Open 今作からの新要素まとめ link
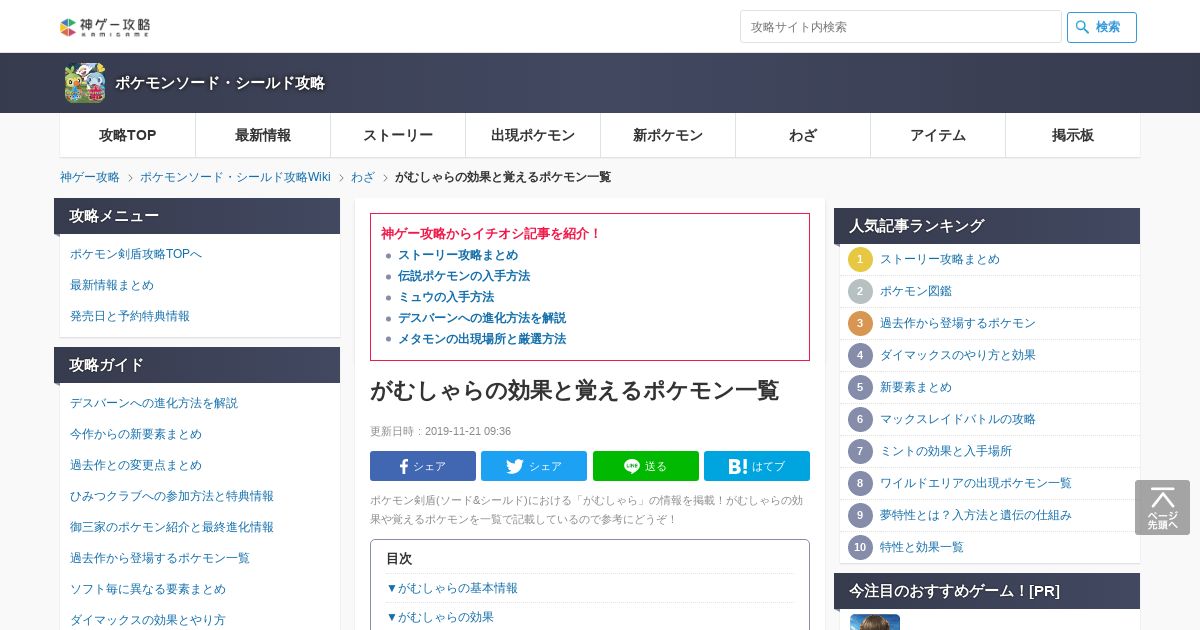This screenshot has width=1200, height=630. pos(136,434)
